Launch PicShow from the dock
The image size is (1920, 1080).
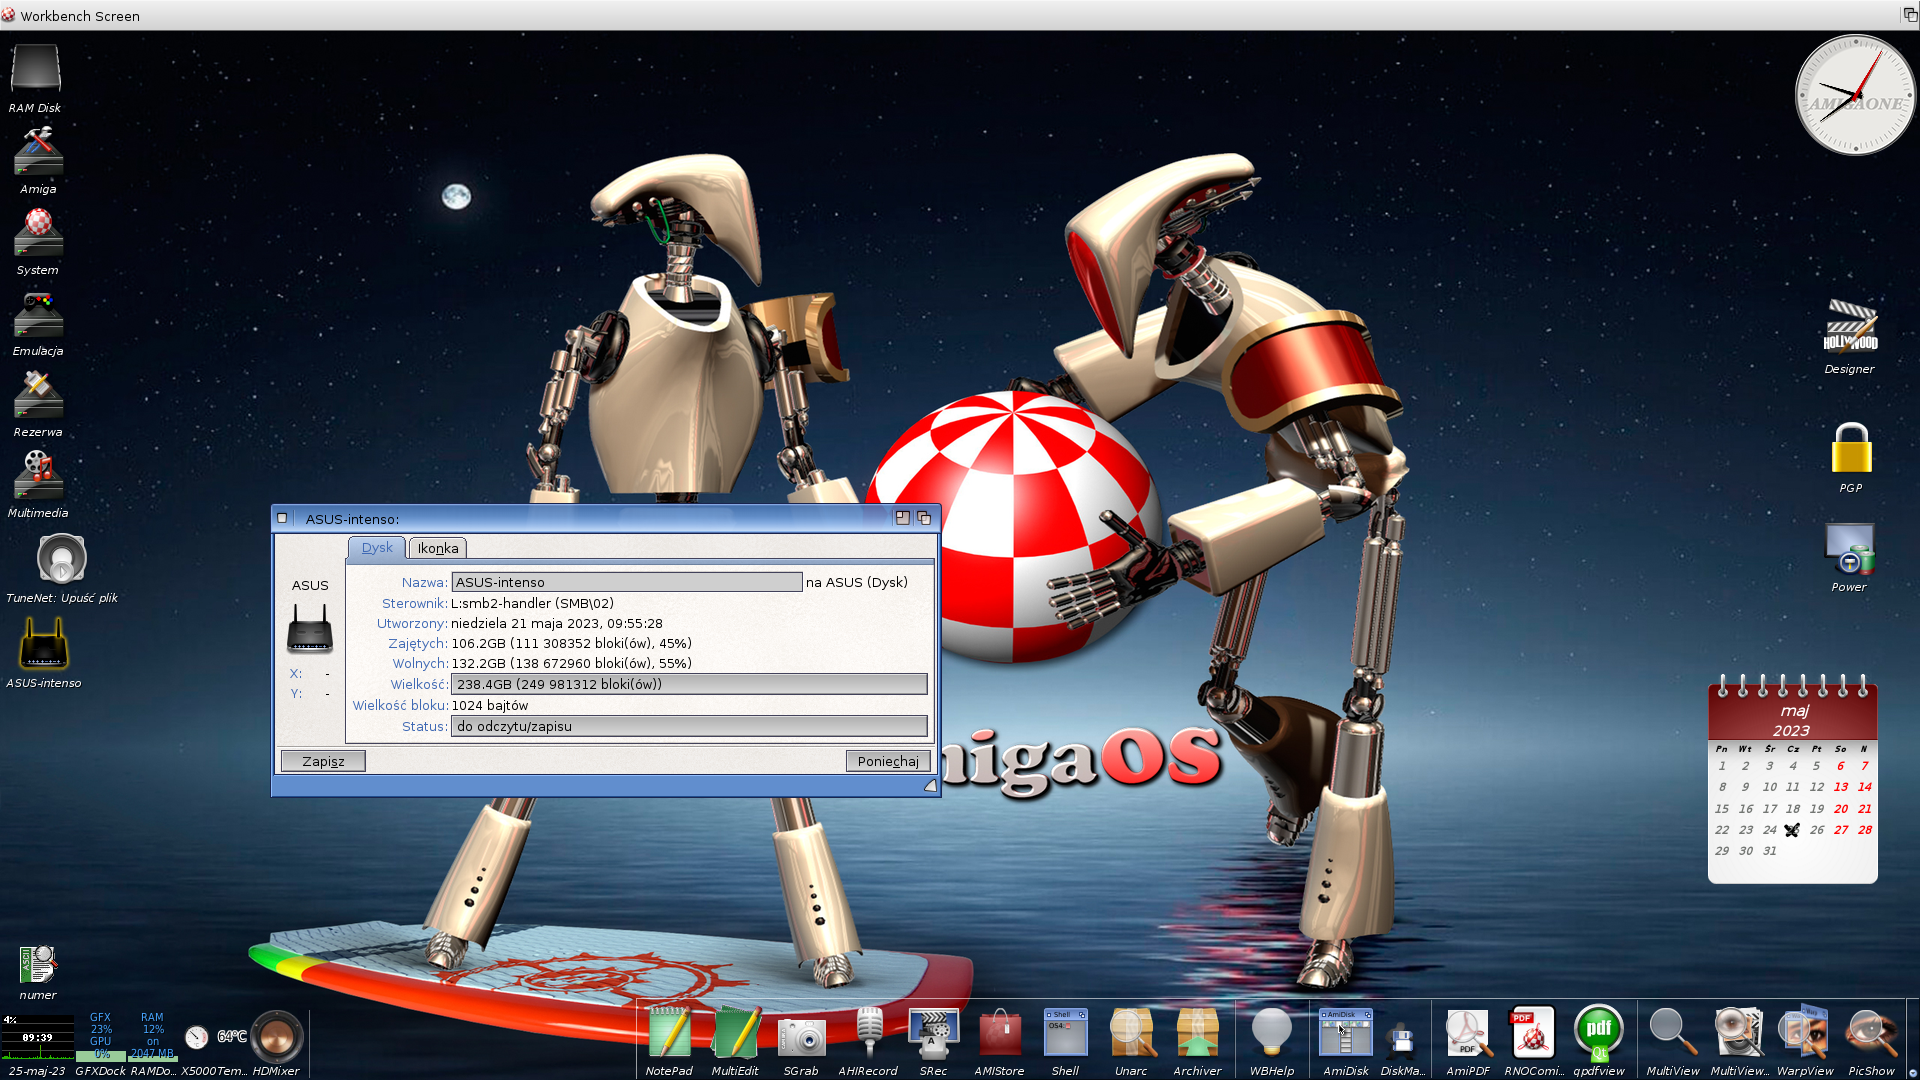coord(1871,1033)
